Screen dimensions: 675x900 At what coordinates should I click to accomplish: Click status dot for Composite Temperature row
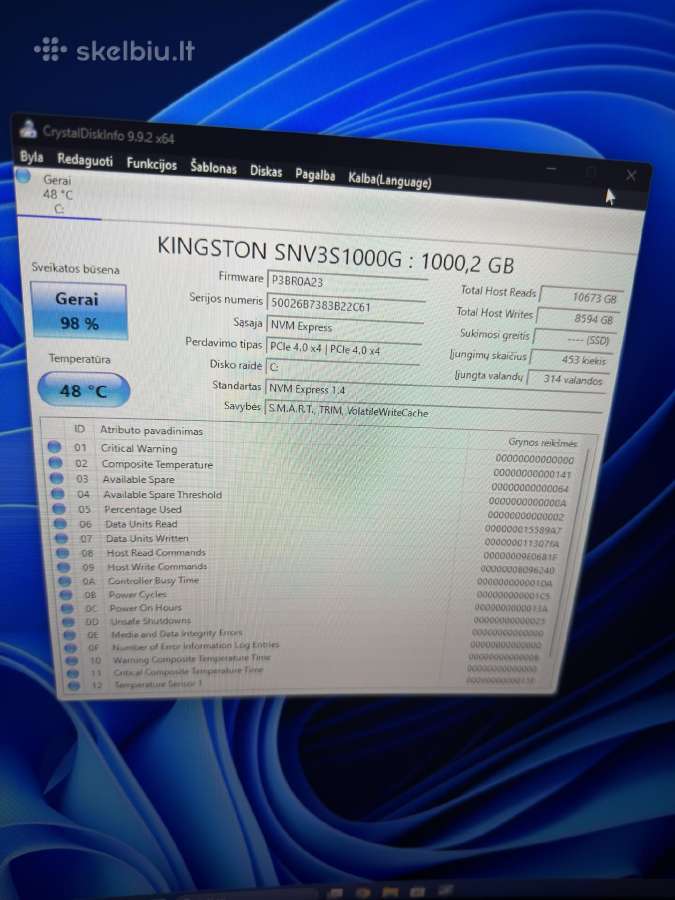tap(55, 462)
